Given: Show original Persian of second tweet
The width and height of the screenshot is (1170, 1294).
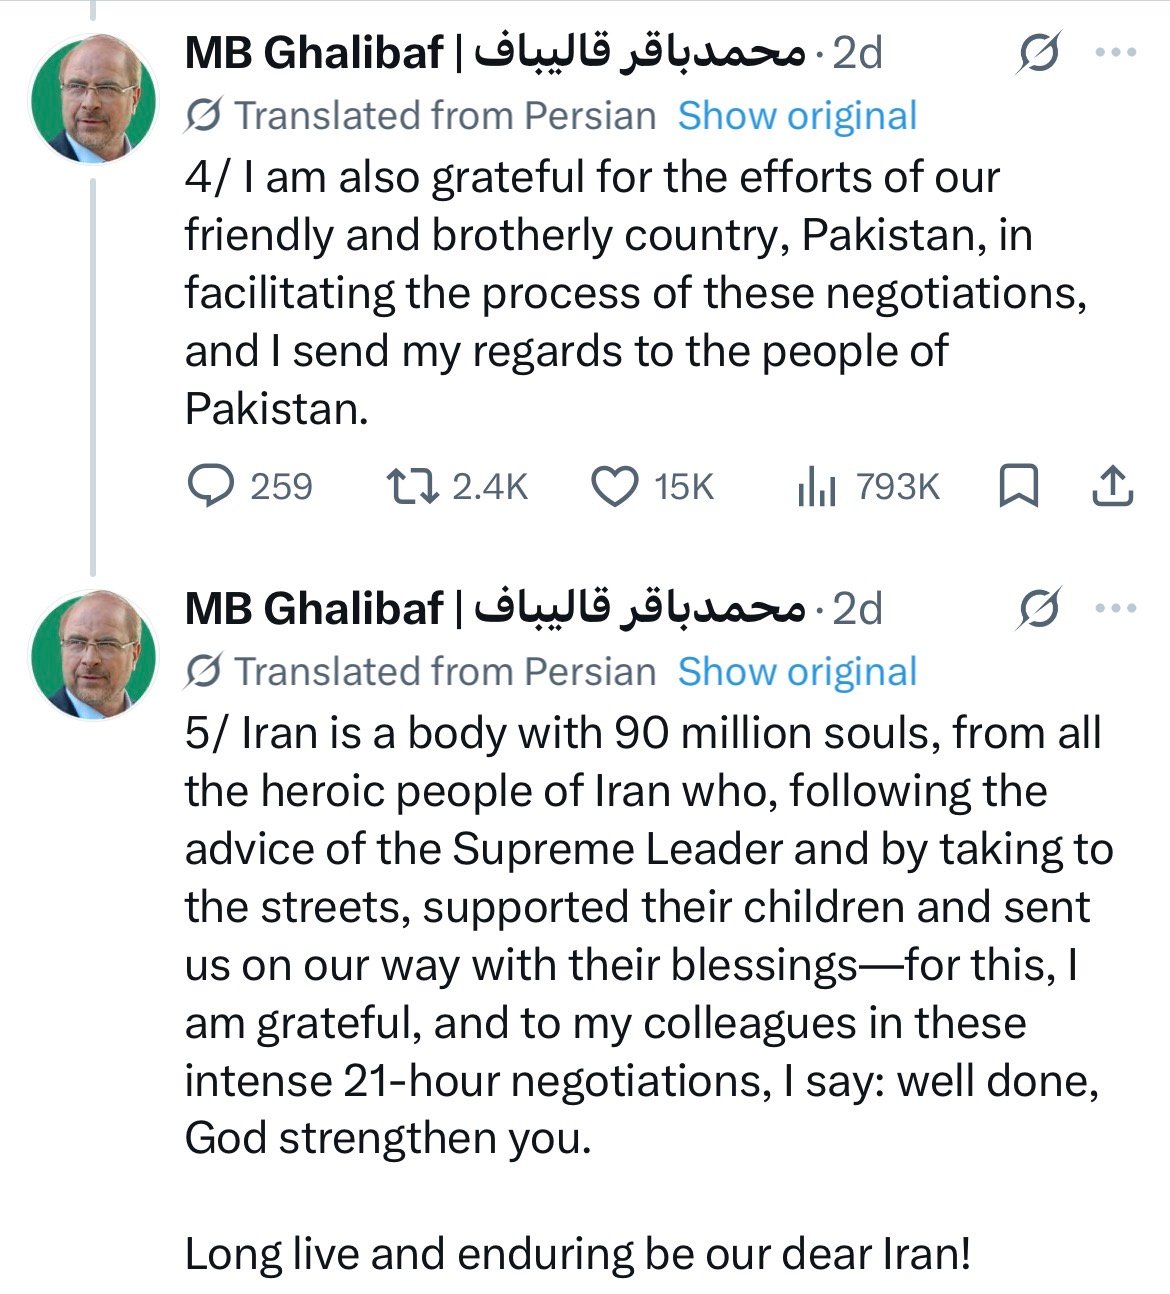Looking at the screenshot, I should pyautogui.click(x=797, y=672).
